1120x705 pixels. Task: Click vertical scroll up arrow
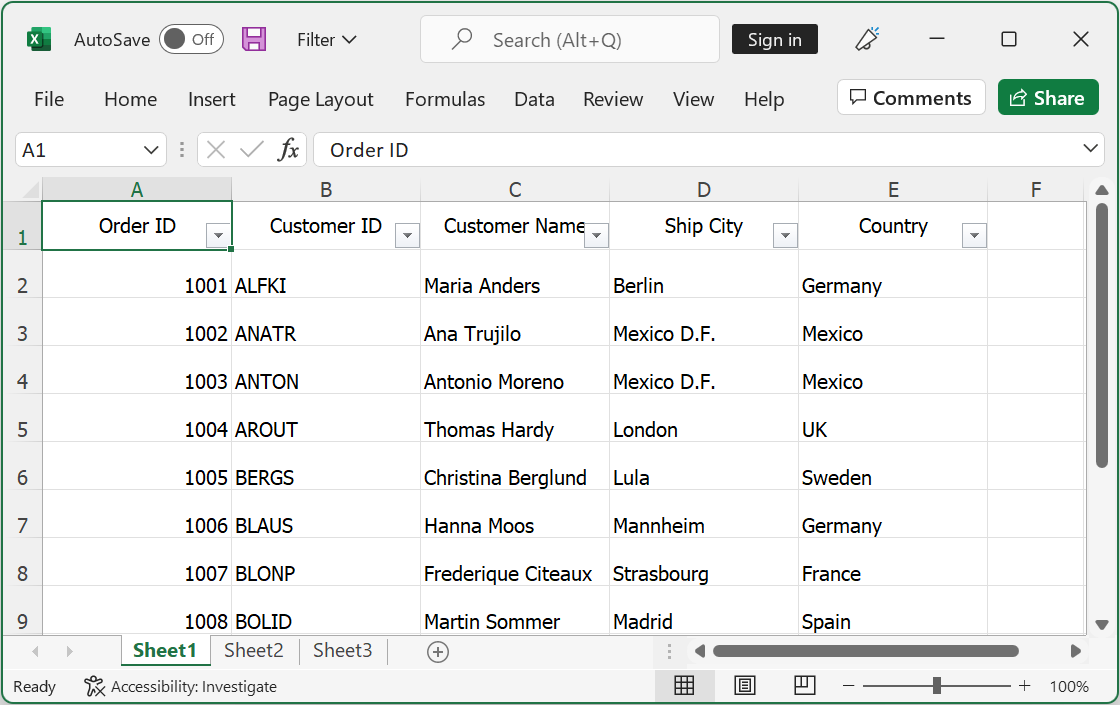pos(1102,190)
